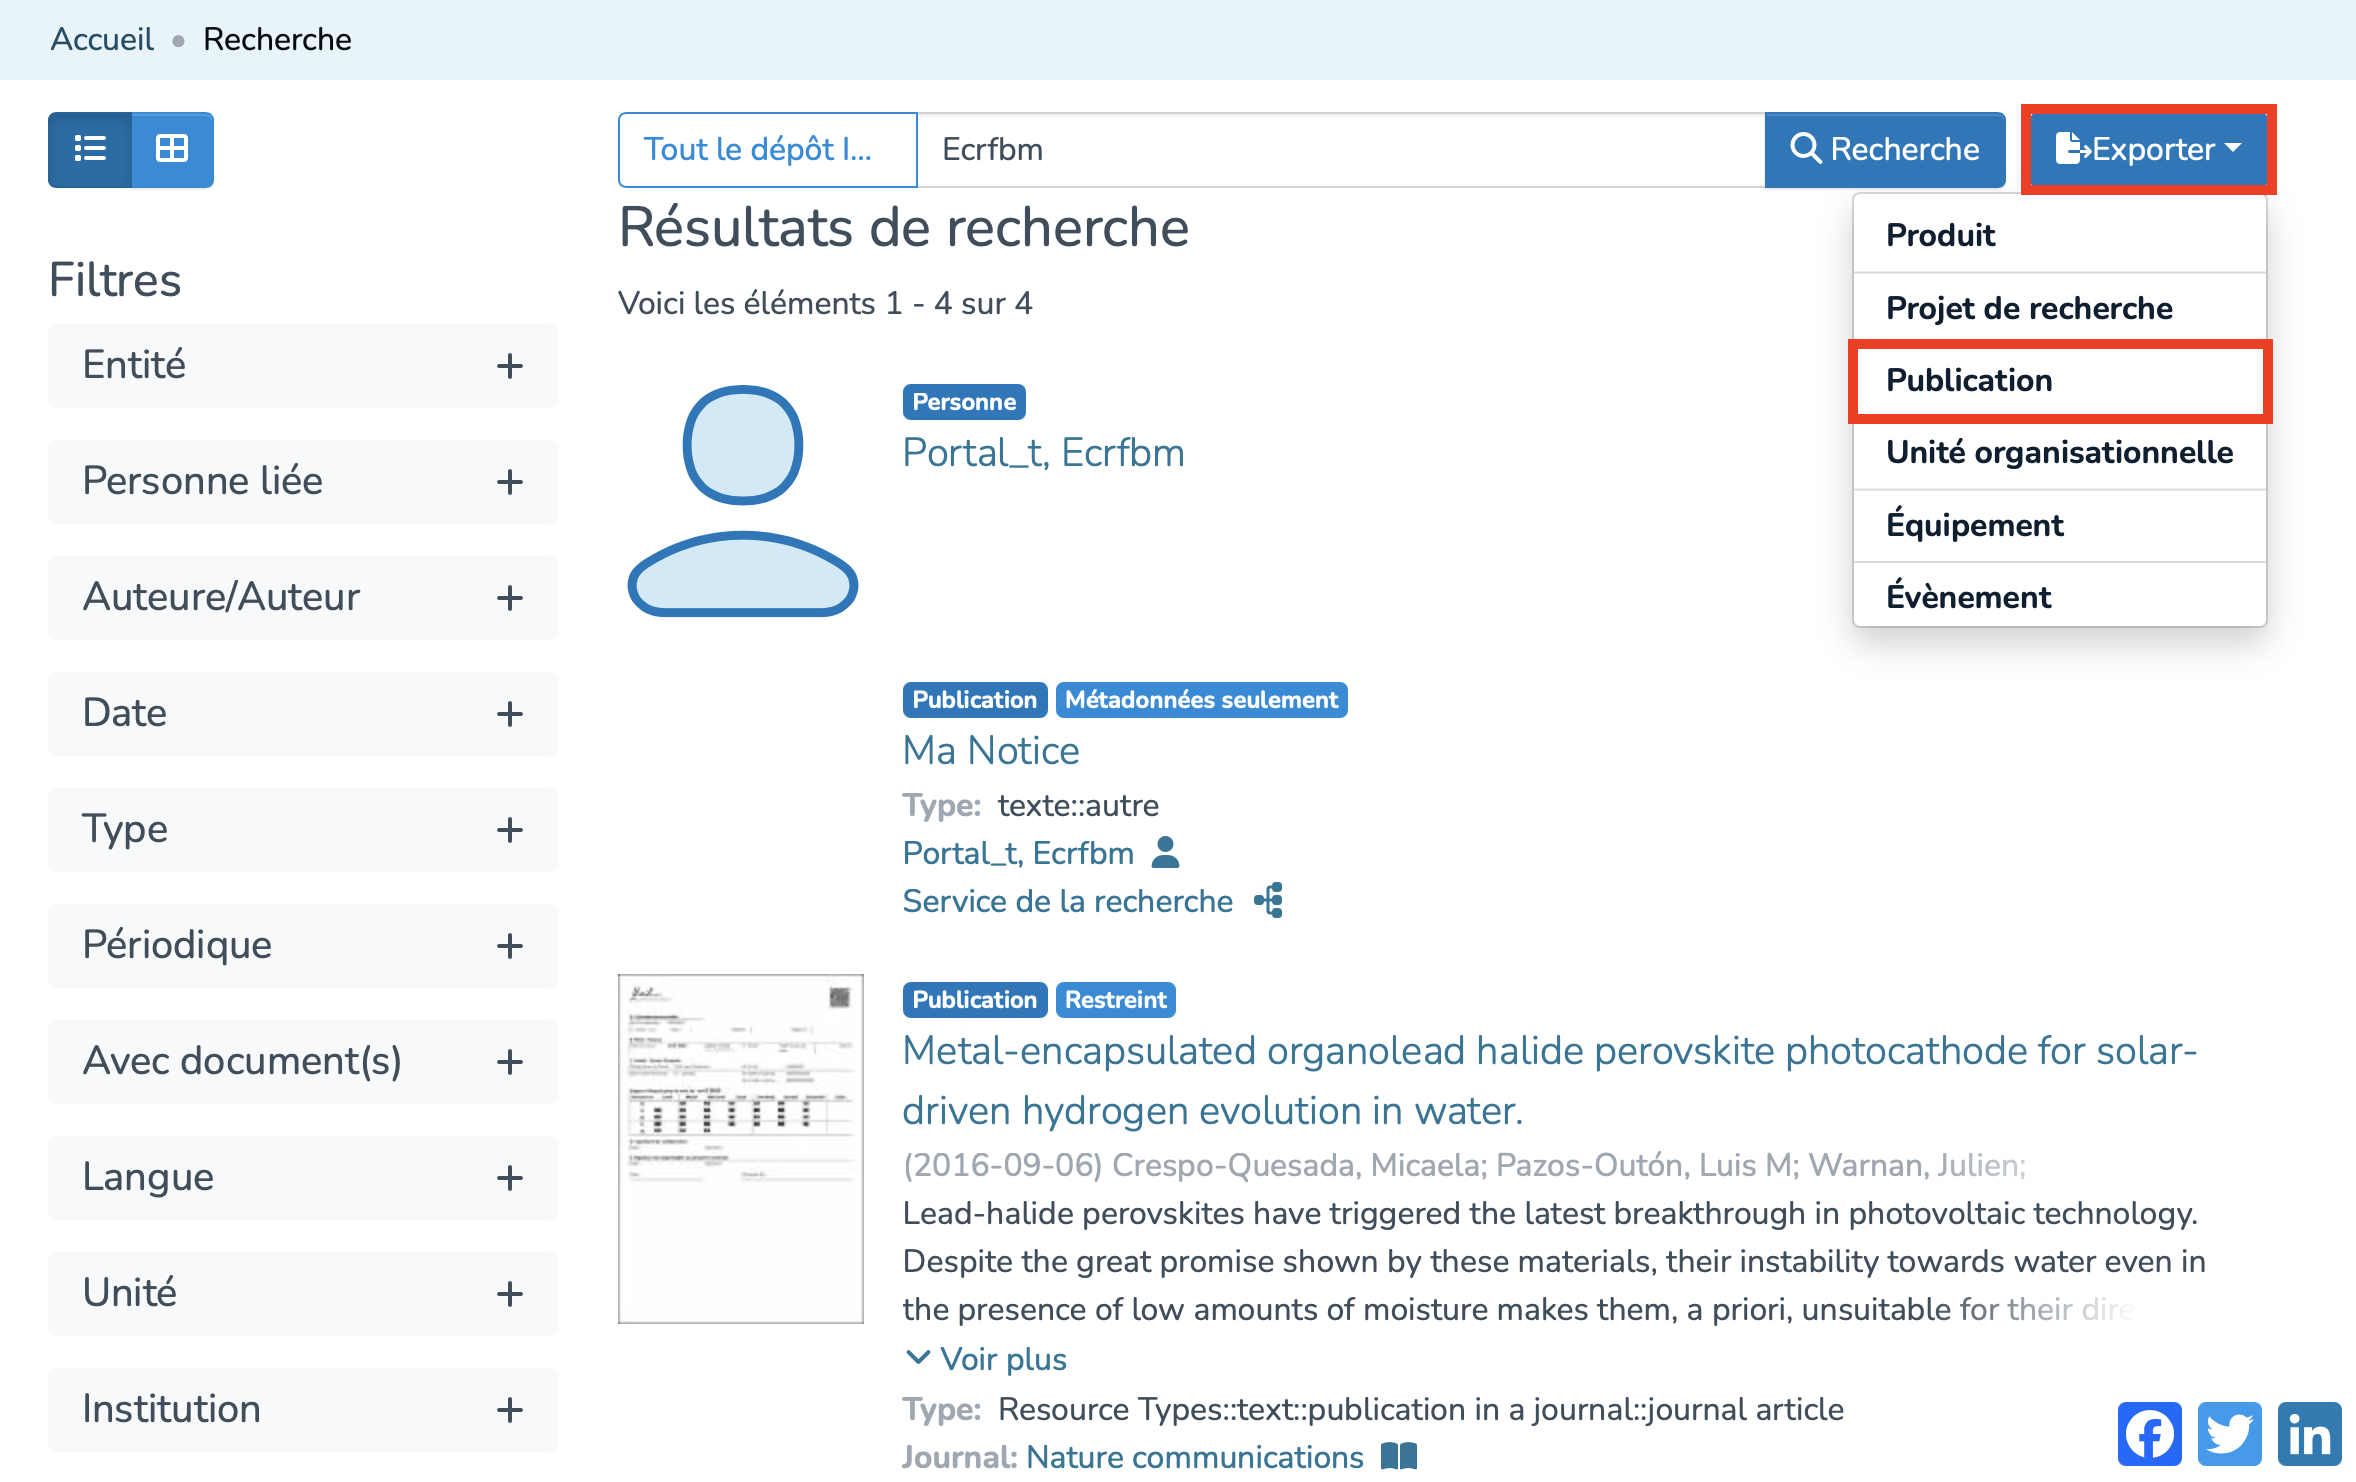The image size is (2356, 1482).
Task: Click the search query text field
Action: [x=1340, y=149]
